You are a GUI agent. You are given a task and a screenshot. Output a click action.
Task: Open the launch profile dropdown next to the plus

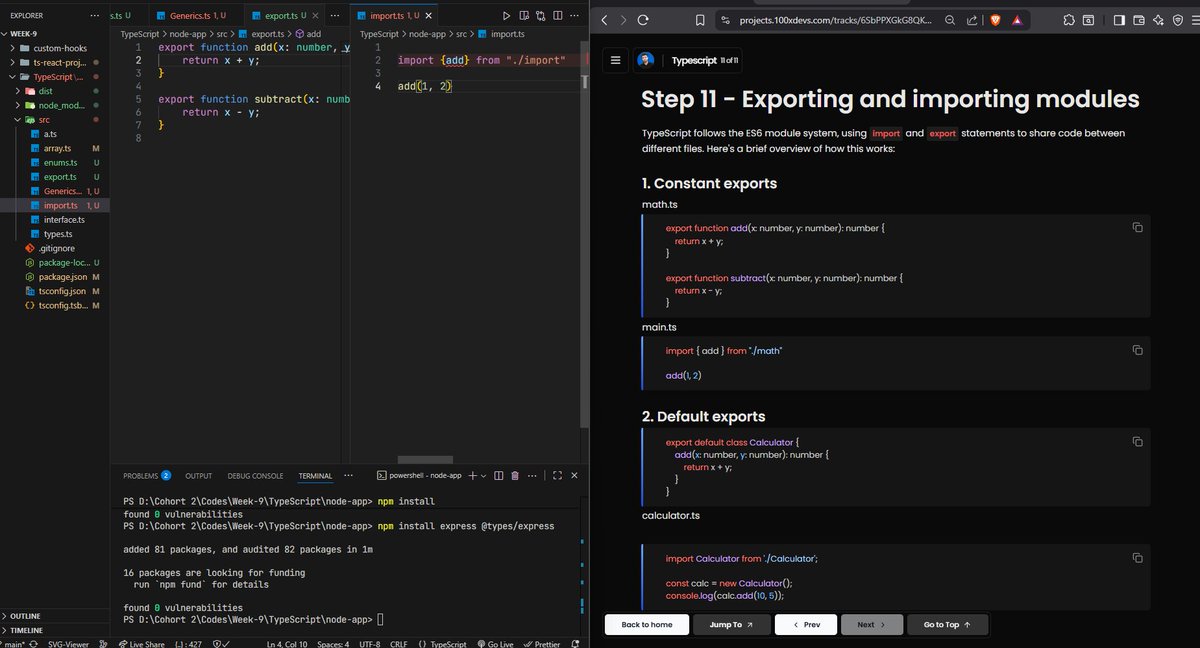point(484,476)
